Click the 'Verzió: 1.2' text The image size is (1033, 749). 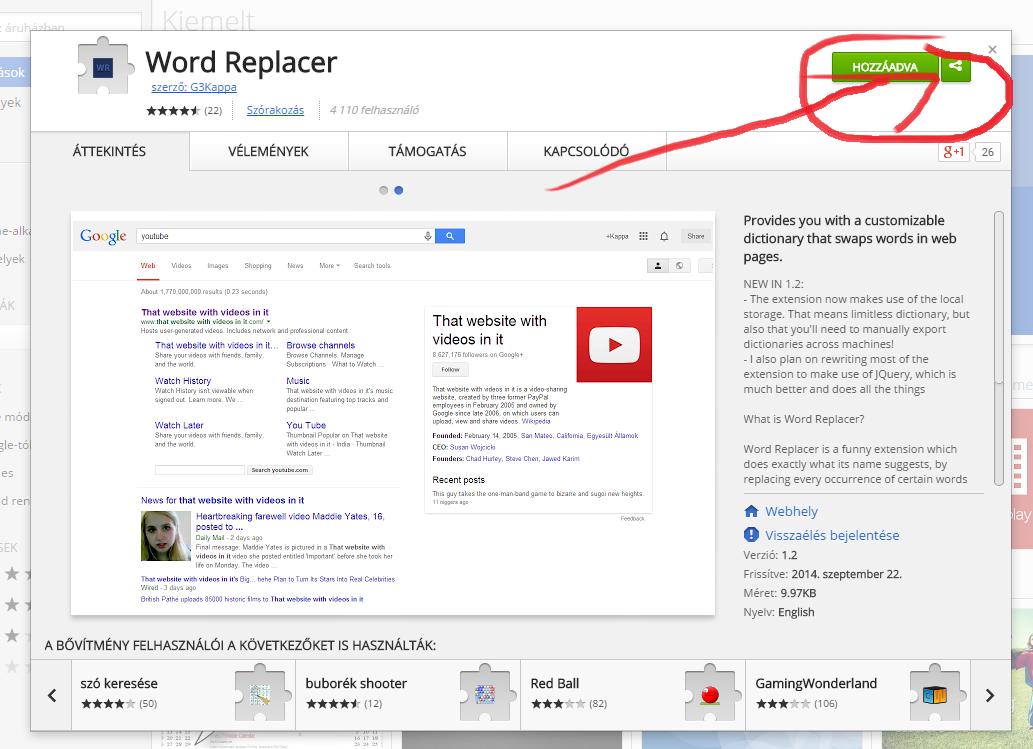click(770, 555)
